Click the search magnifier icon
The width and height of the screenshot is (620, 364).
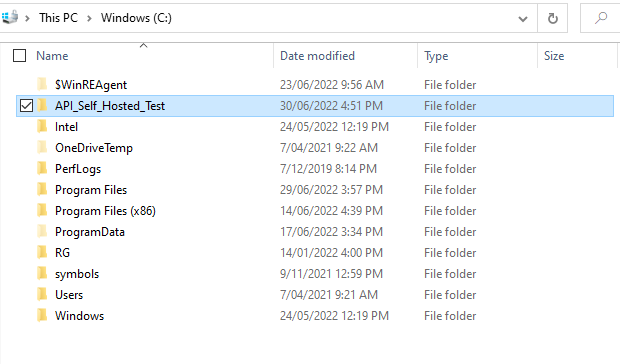601,18
